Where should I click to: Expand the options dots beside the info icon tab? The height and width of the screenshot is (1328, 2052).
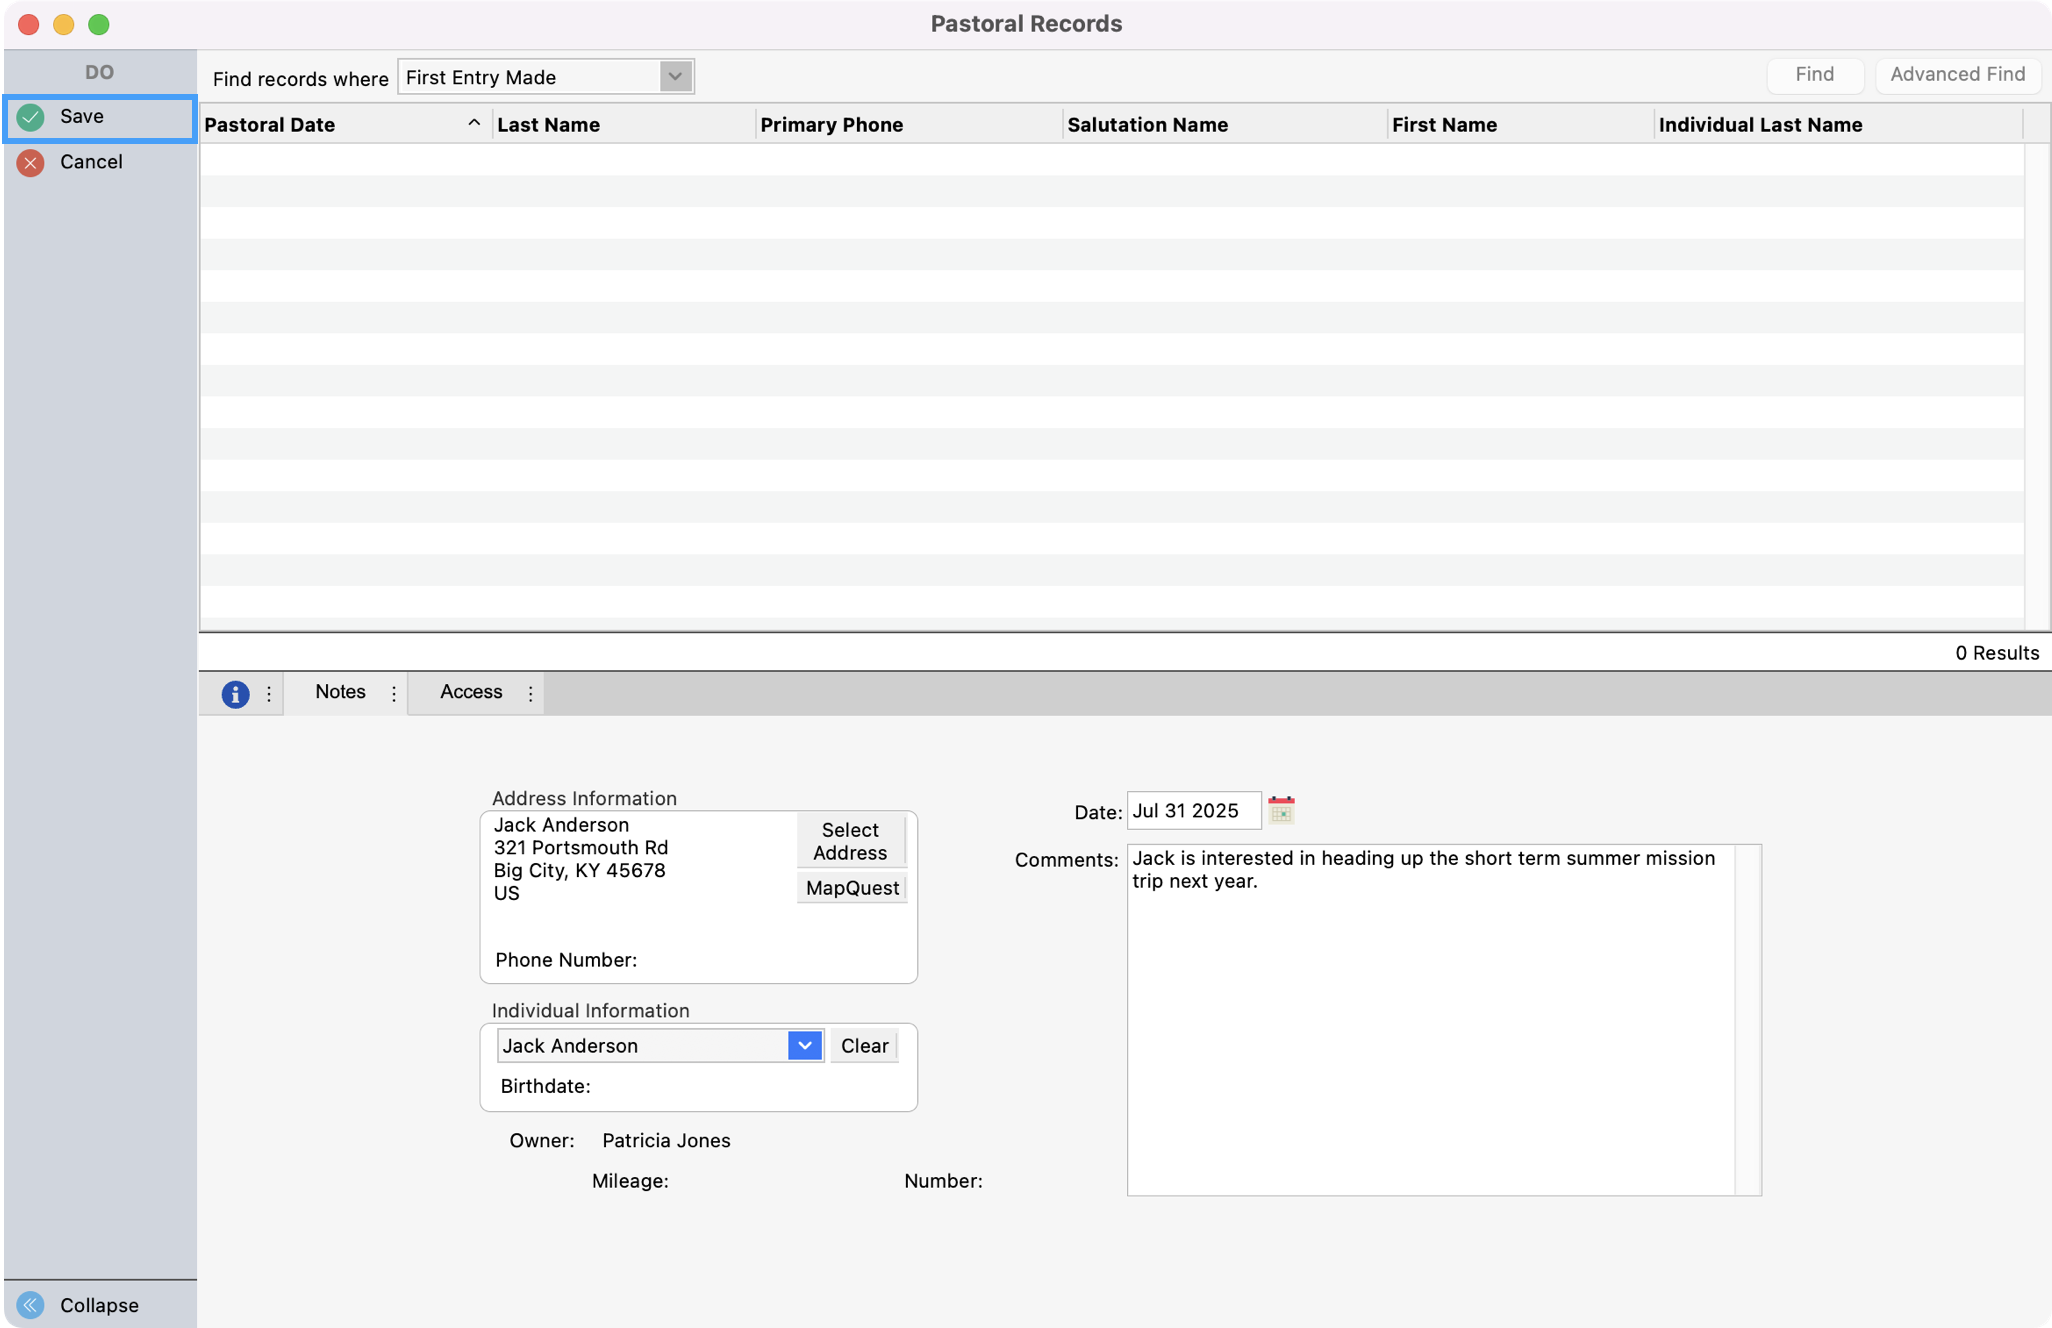[x=268, y=693]
